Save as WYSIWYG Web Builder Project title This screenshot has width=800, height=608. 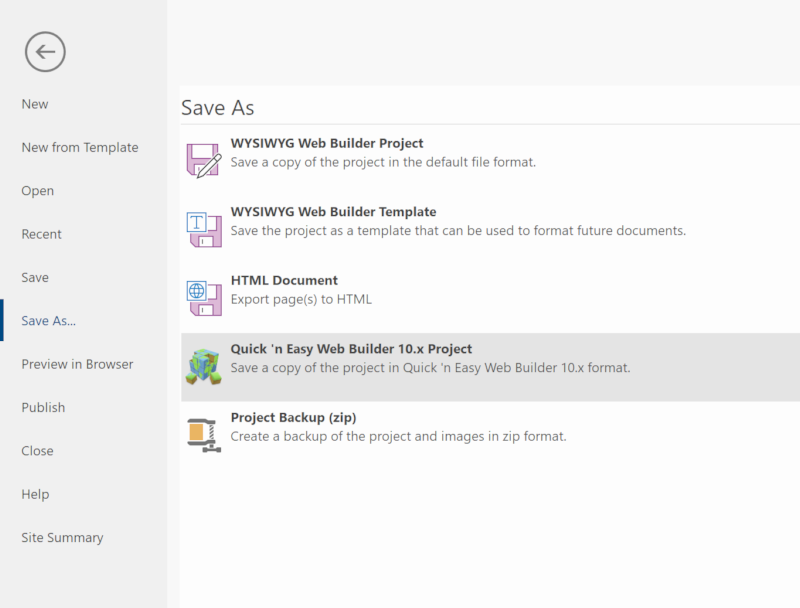point(327,143)
